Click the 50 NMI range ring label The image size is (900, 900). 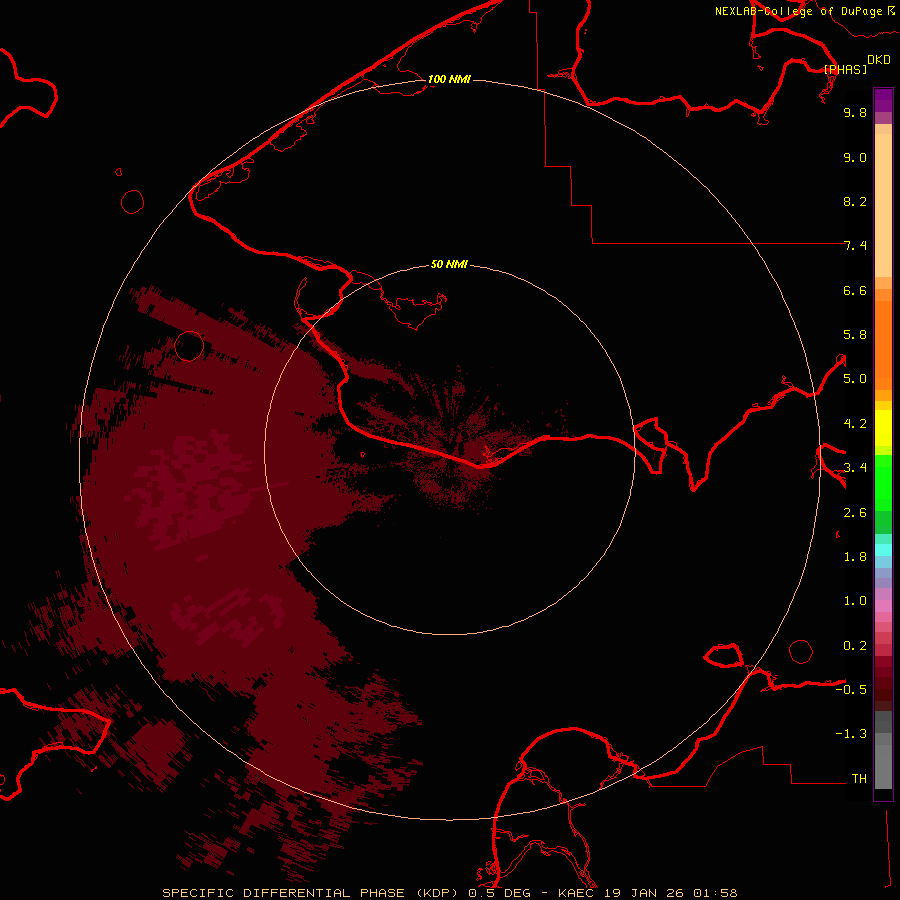tap(449, 264)
